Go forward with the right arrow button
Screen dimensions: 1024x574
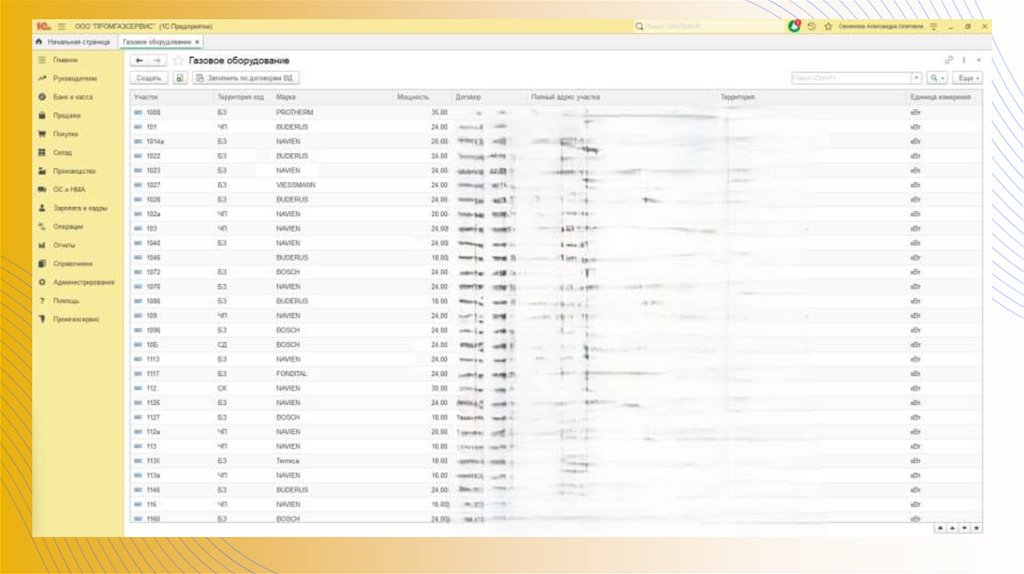(157, 60)
